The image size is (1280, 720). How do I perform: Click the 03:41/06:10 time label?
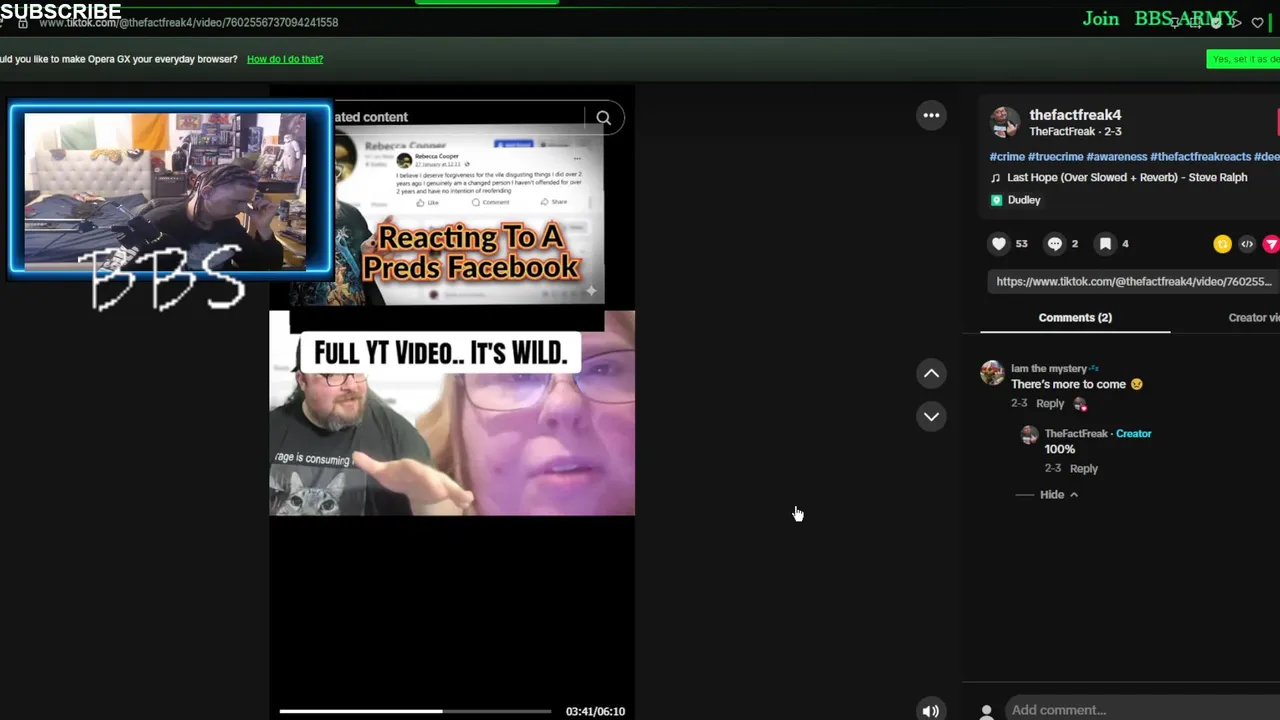click(595, 711)
